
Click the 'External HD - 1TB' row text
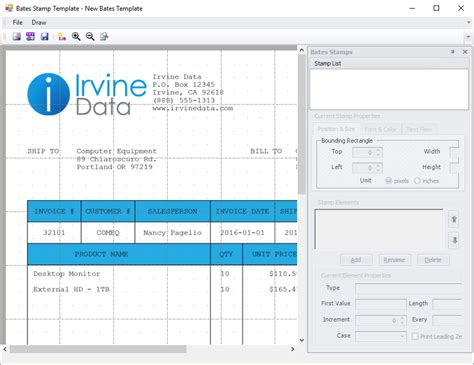[x=71, y=289]
